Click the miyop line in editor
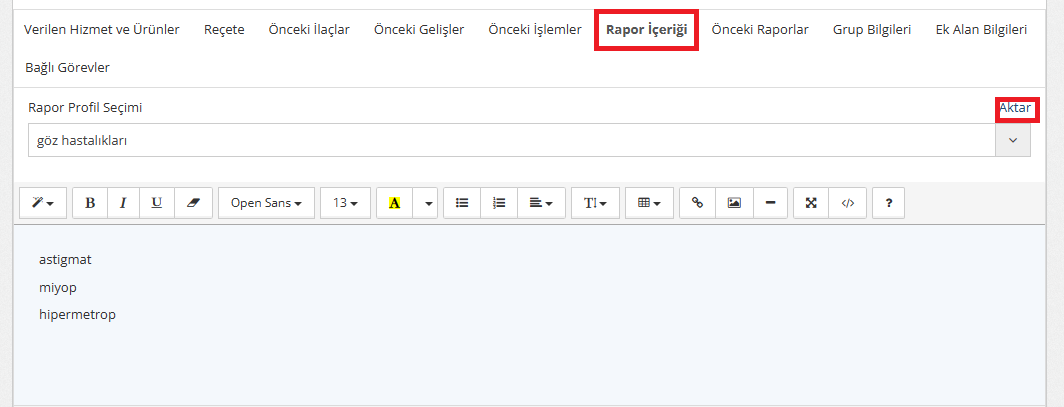This screenshot has height=407, width=1064. click(x=58, y=288)
